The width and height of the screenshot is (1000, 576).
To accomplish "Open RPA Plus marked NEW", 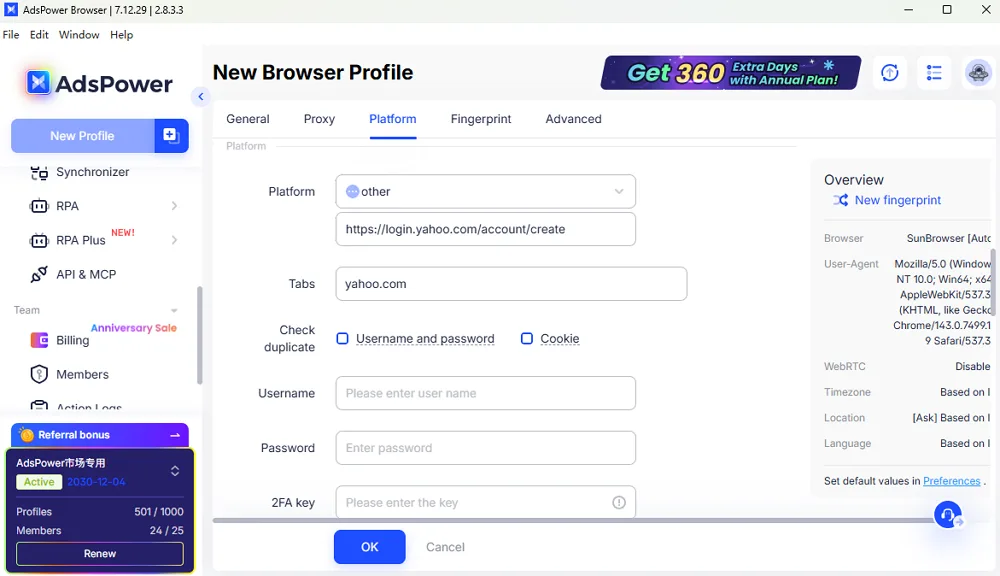I will [80, 240].
